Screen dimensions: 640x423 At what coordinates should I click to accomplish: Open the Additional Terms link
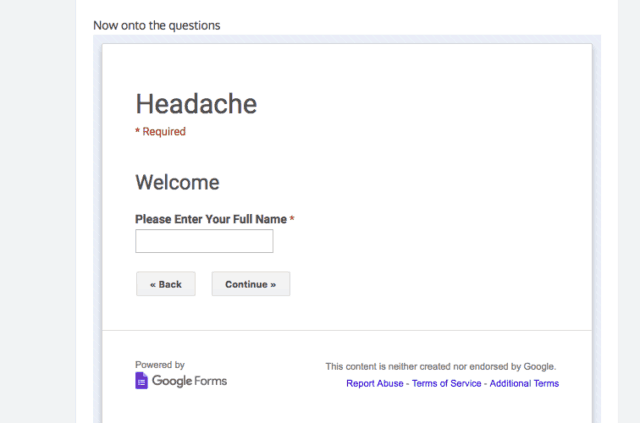click(x=524, y=383)
